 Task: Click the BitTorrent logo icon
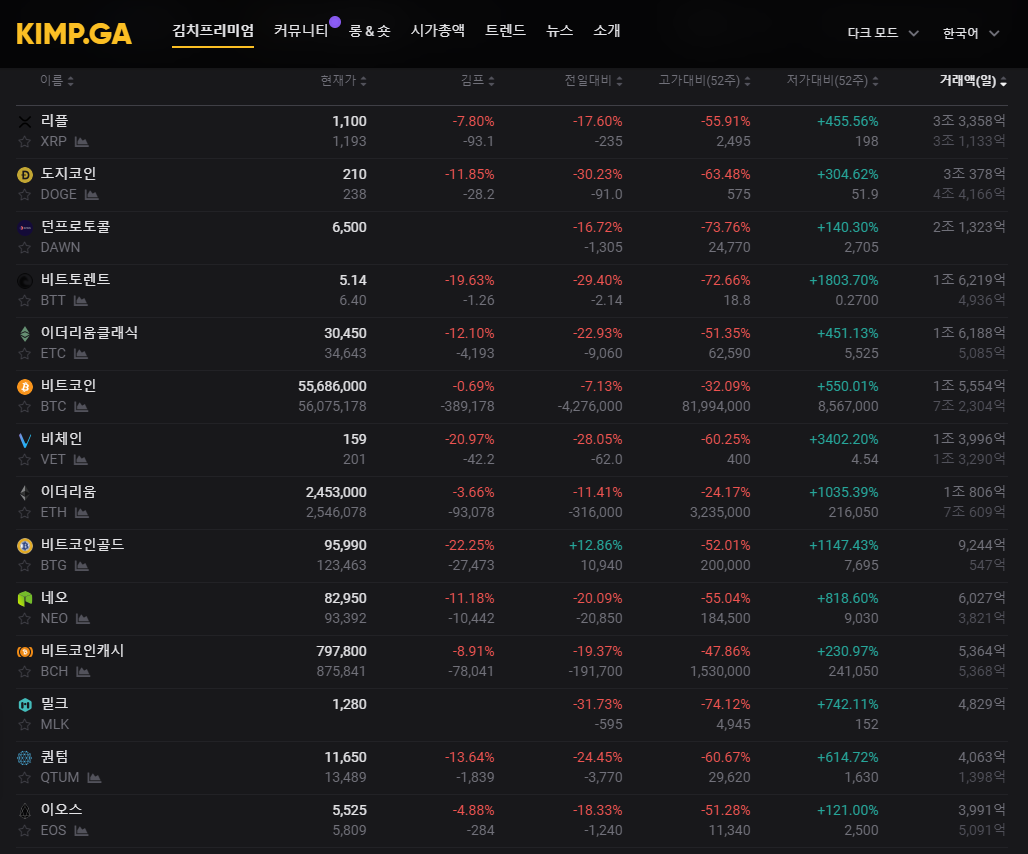point(25,281)
